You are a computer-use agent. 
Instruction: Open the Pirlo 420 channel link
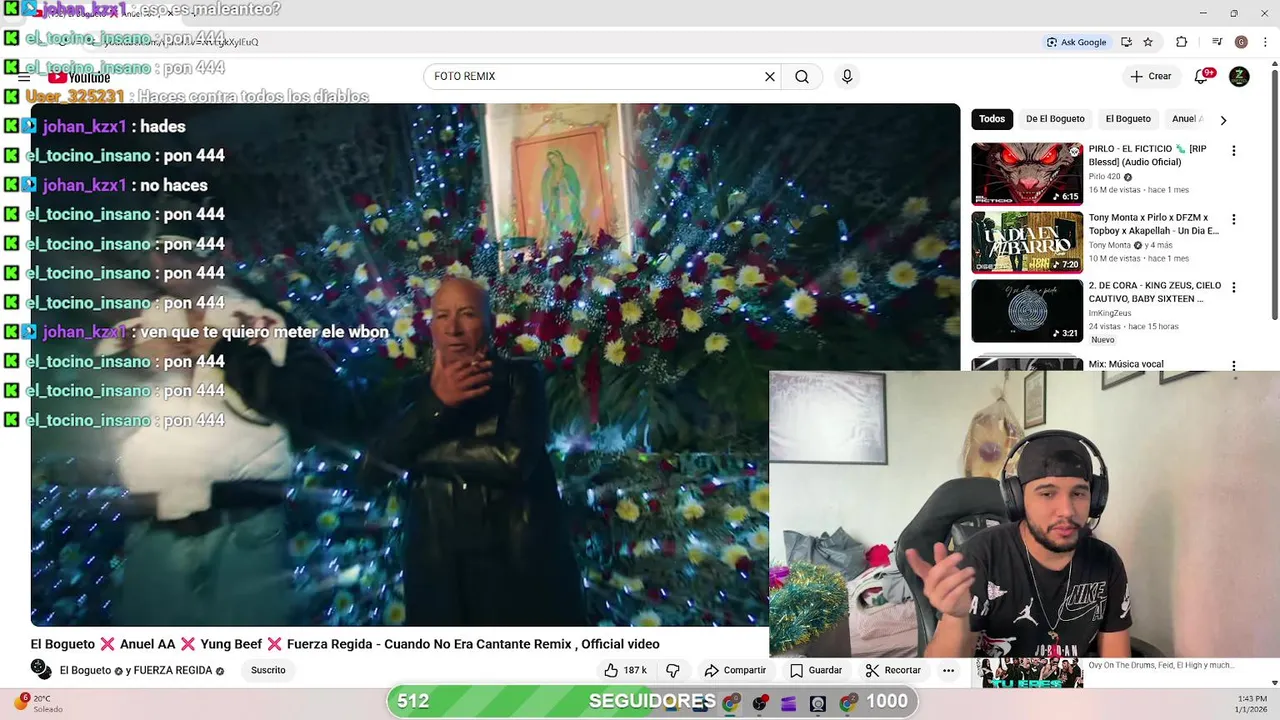tap(1105, 177)
